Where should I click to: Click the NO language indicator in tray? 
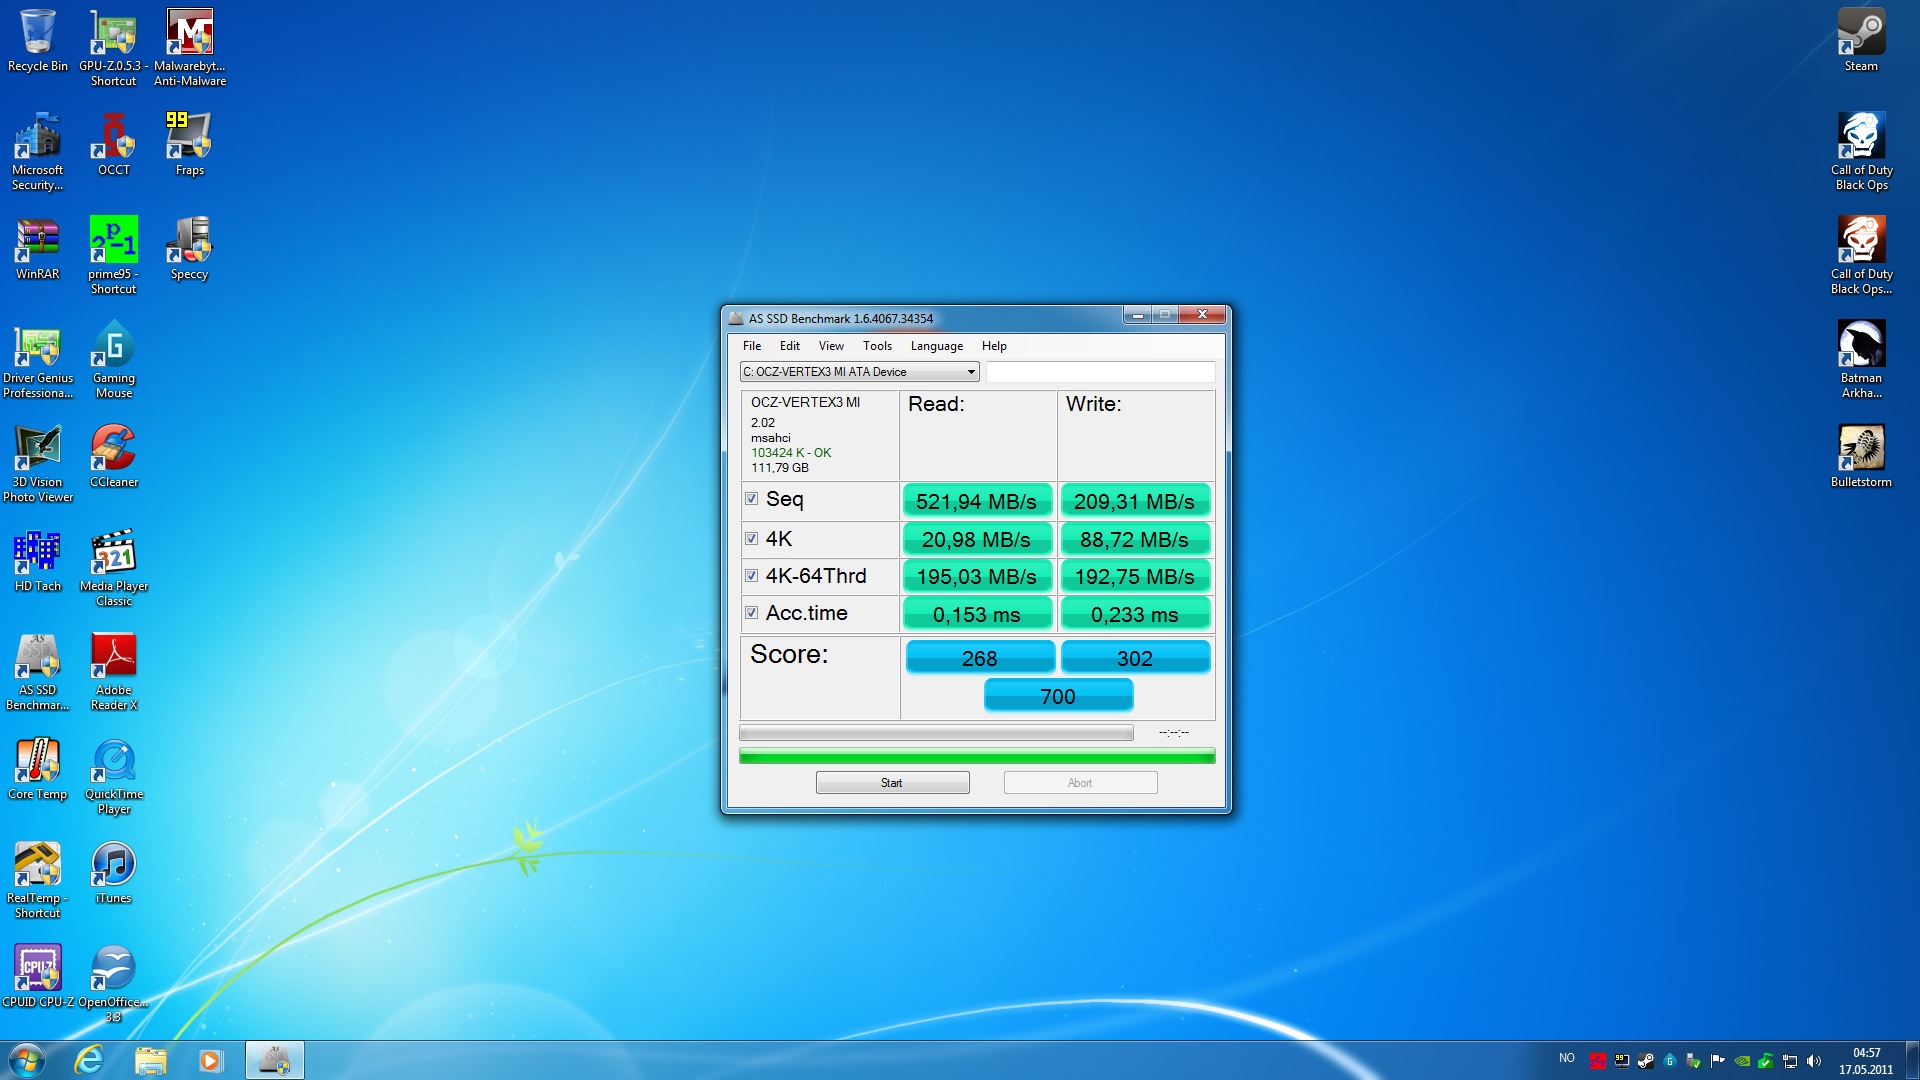click(x=1567, y=1058)
